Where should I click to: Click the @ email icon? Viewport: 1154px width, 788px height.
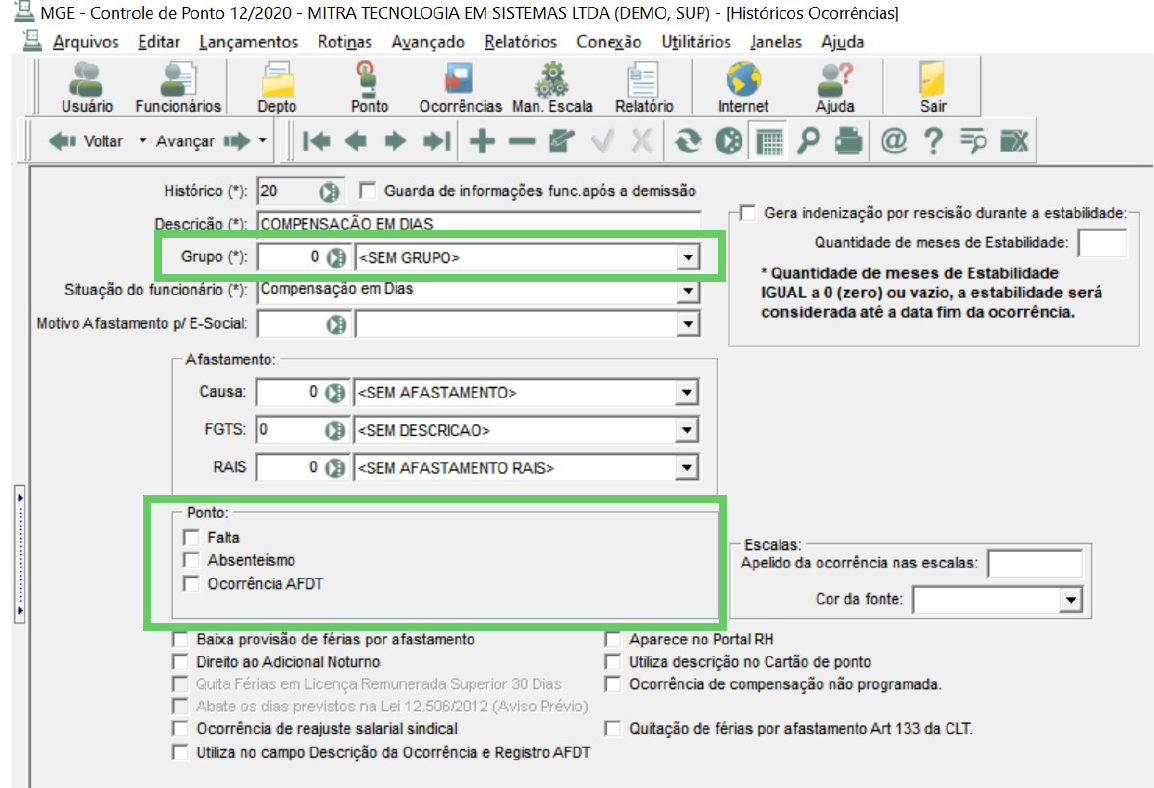[893, 141]
